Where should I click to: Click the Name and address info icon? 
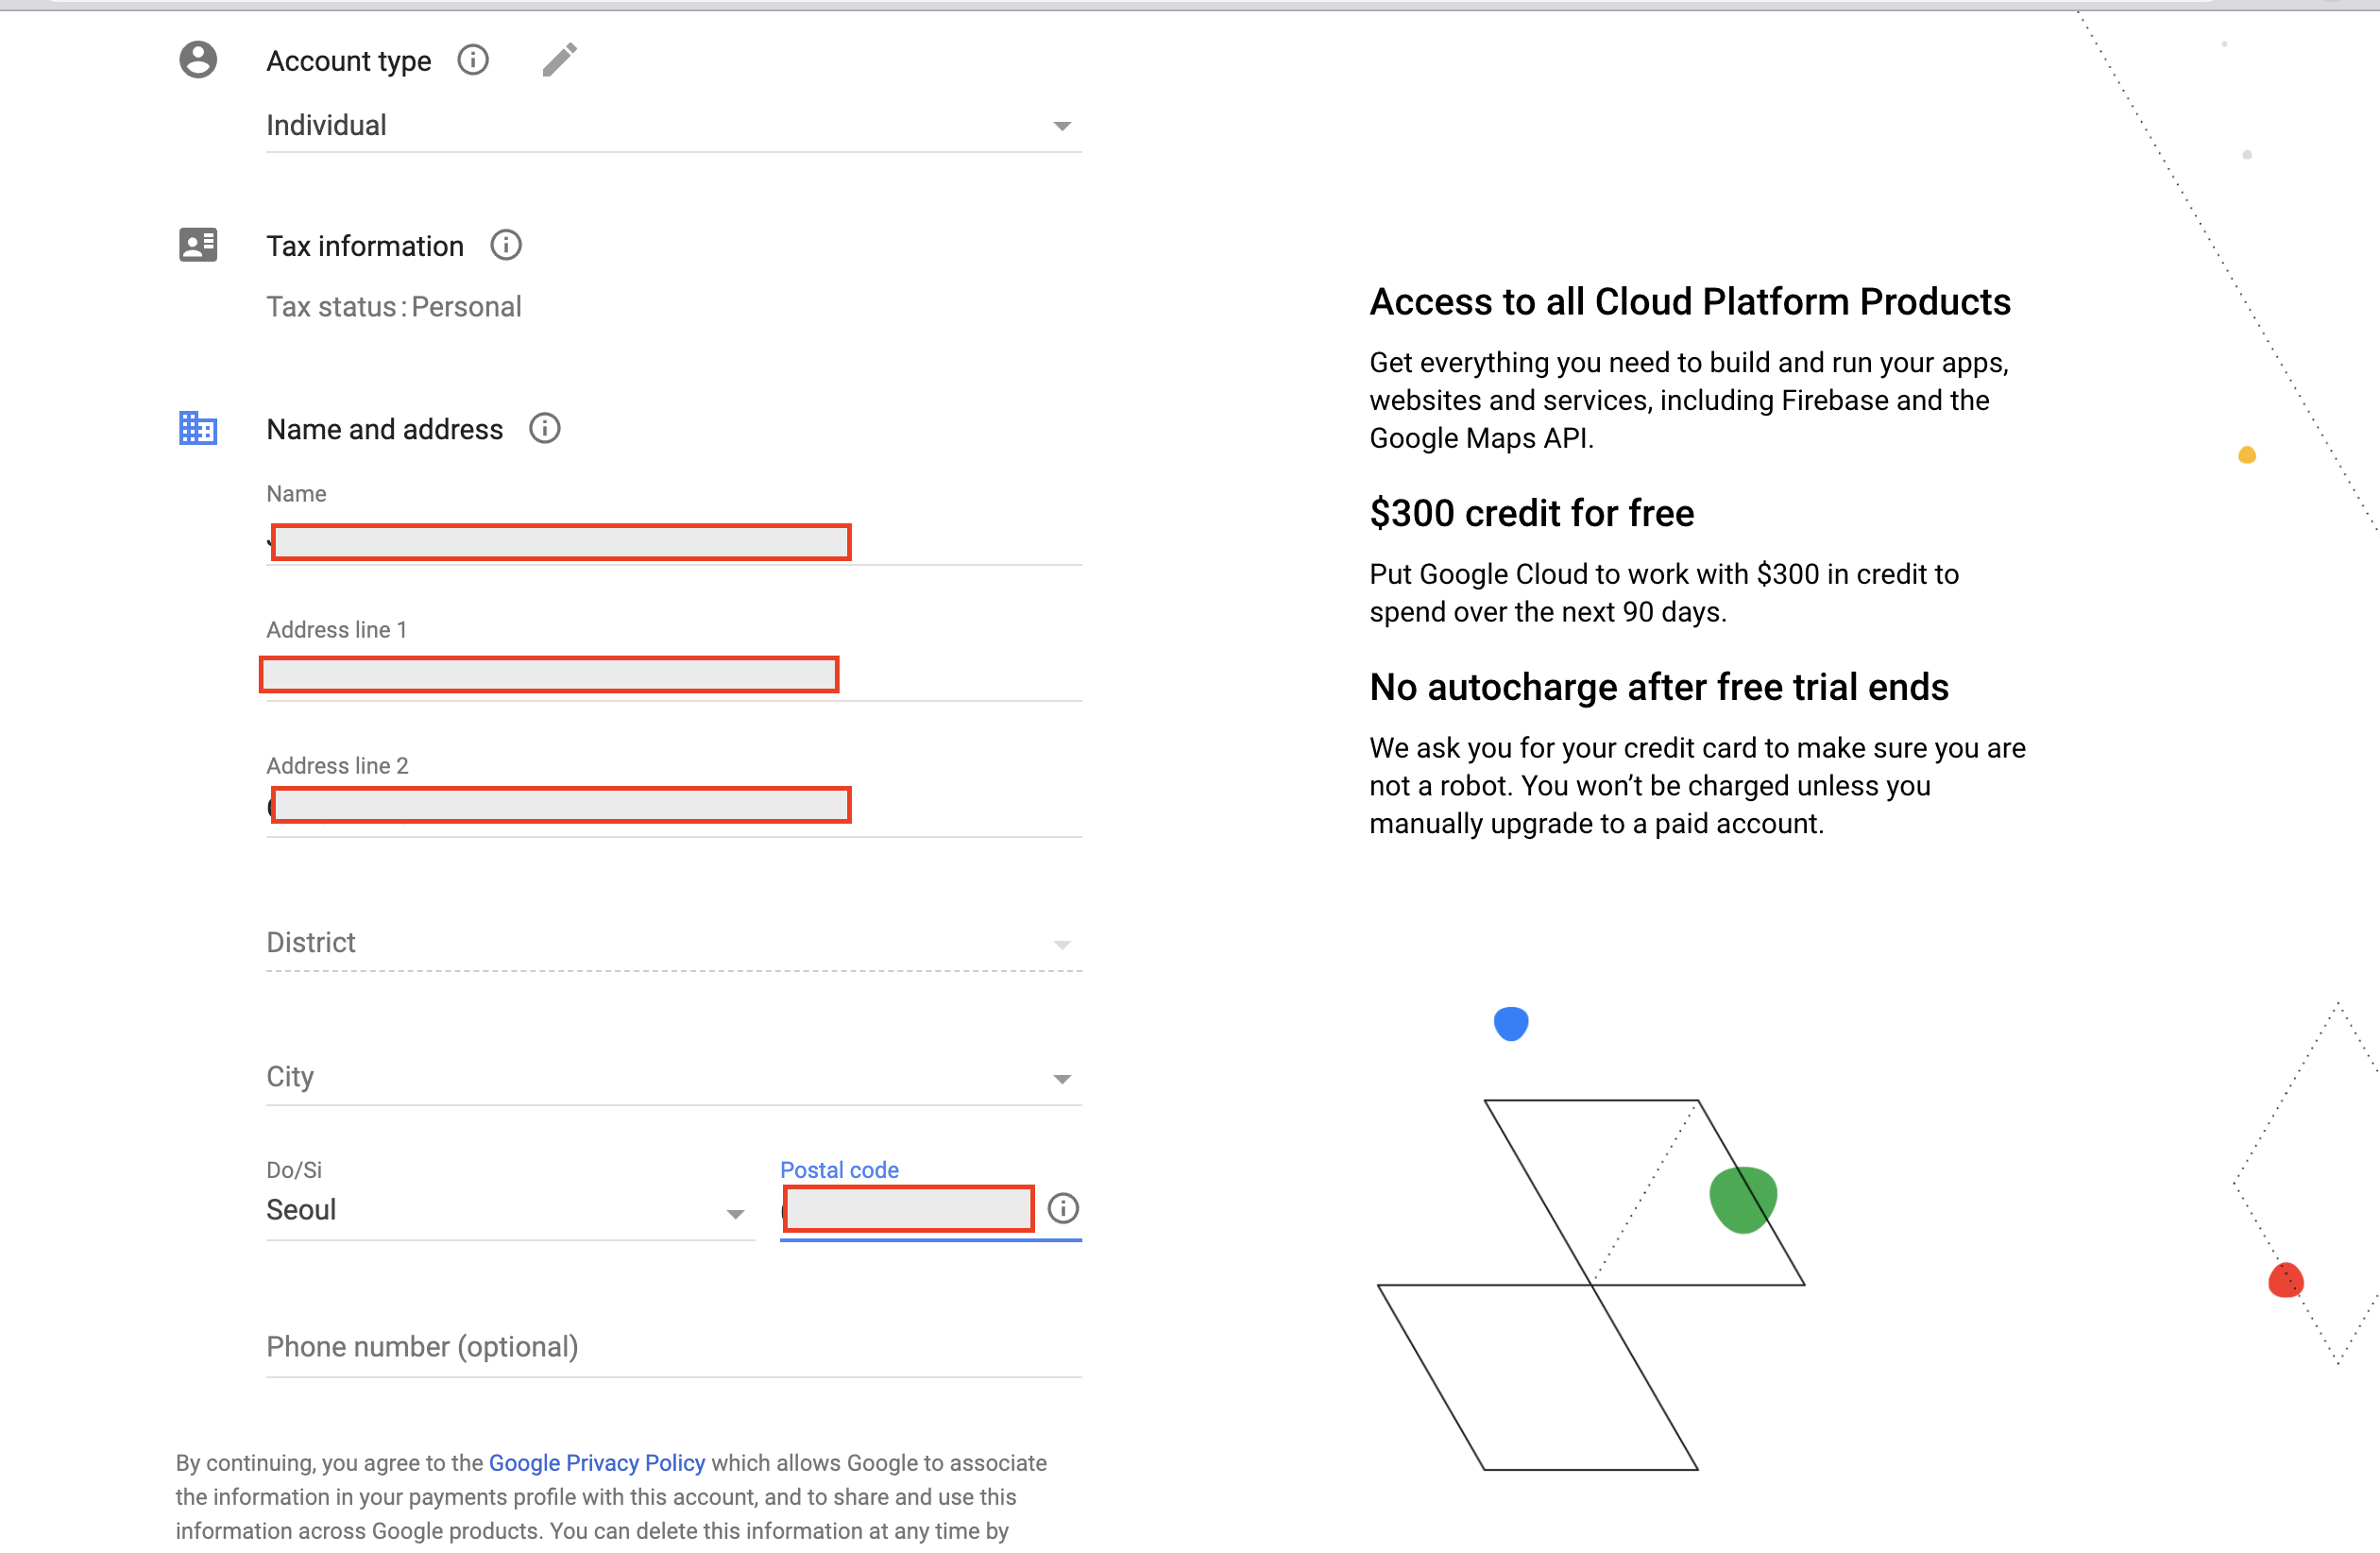click(x=544, y=429)
